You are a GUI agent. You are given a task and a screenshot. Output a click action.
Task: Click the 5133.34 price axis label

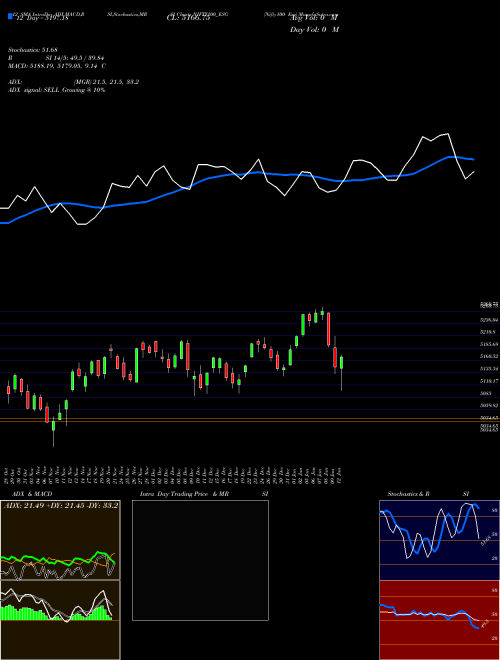(489, 368)
